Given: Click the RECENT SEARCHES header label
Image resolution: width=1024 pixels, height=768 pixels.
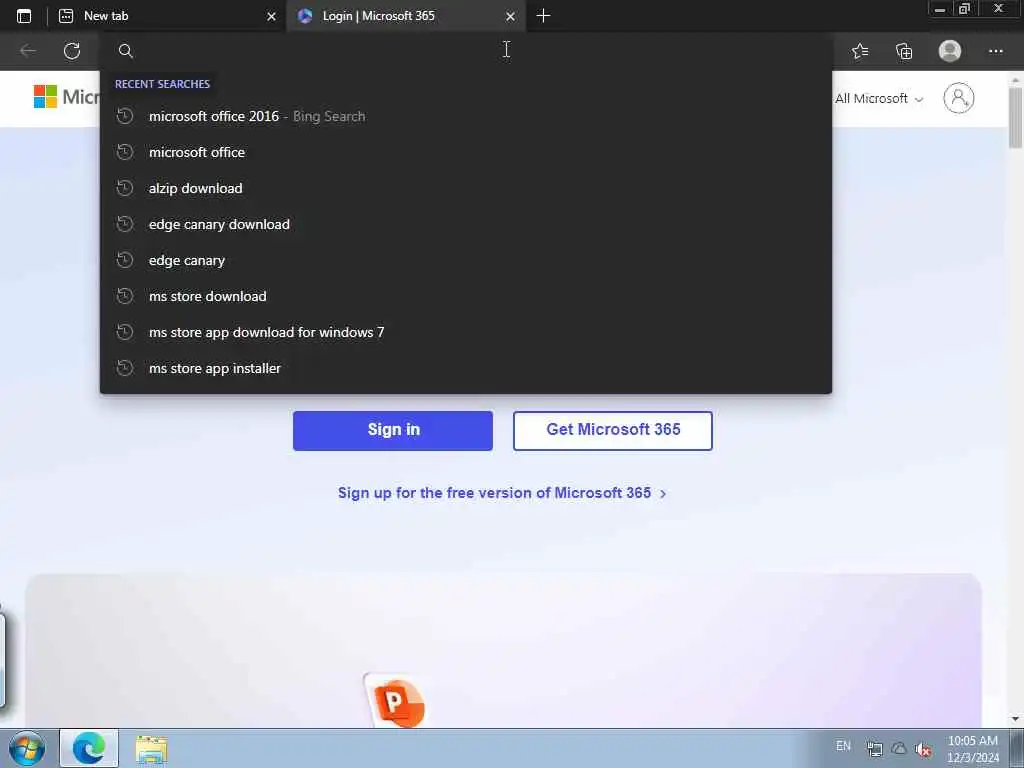Looking at the screenshot, I should coord(163,84).
